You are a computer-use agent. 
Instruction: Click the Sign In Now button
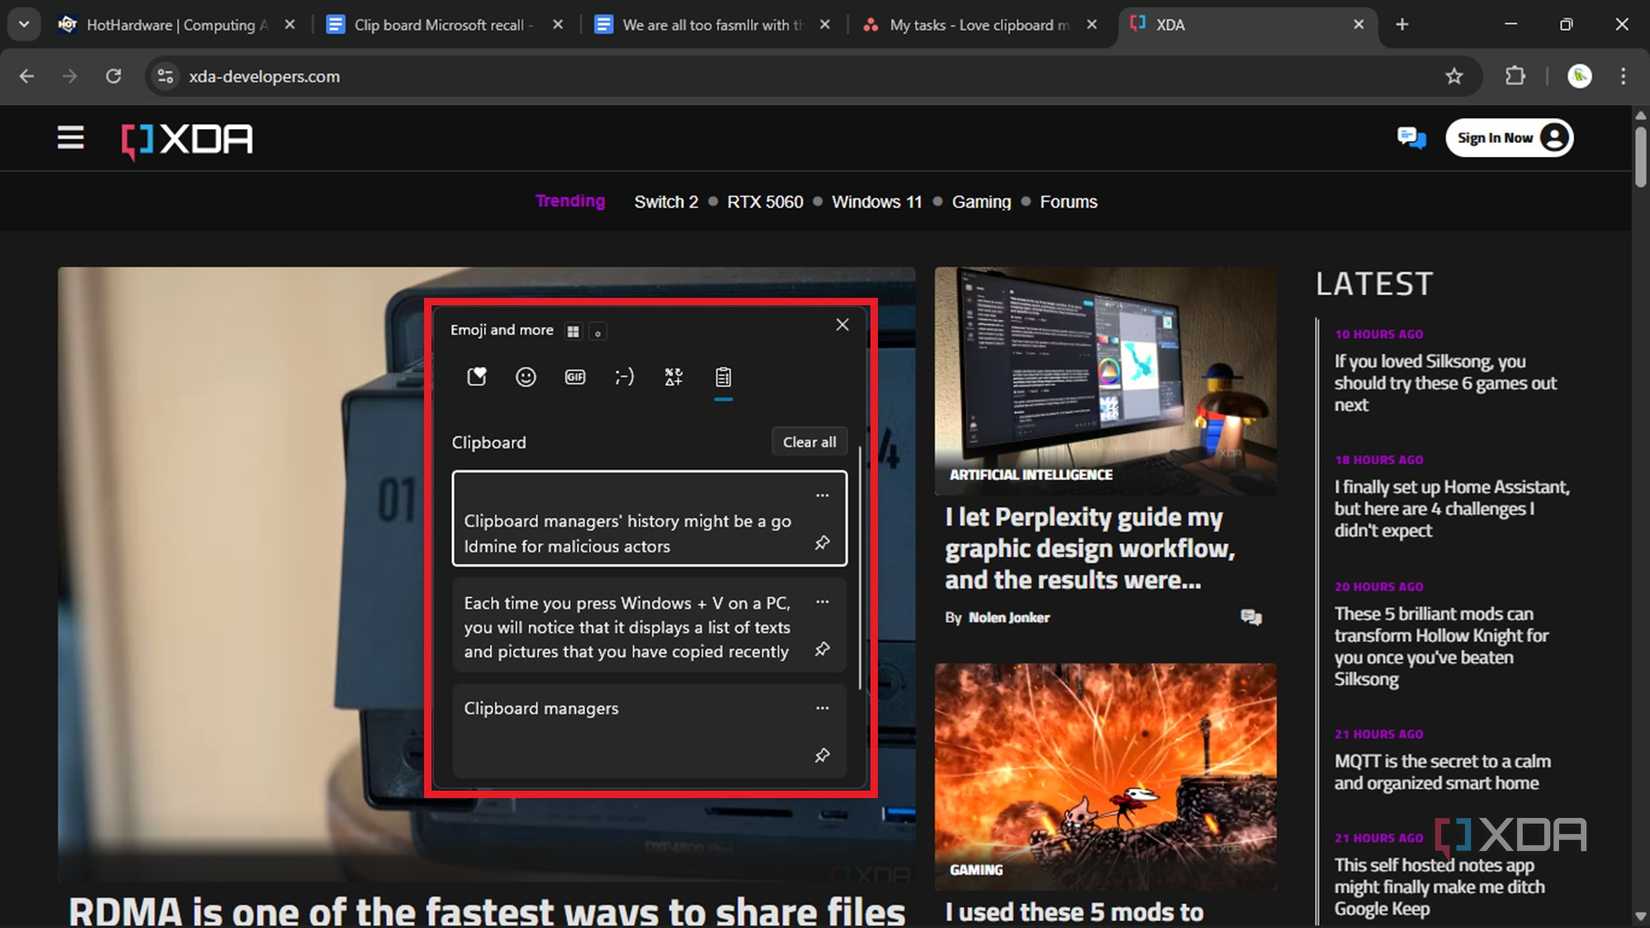[x=1509, y=137]
